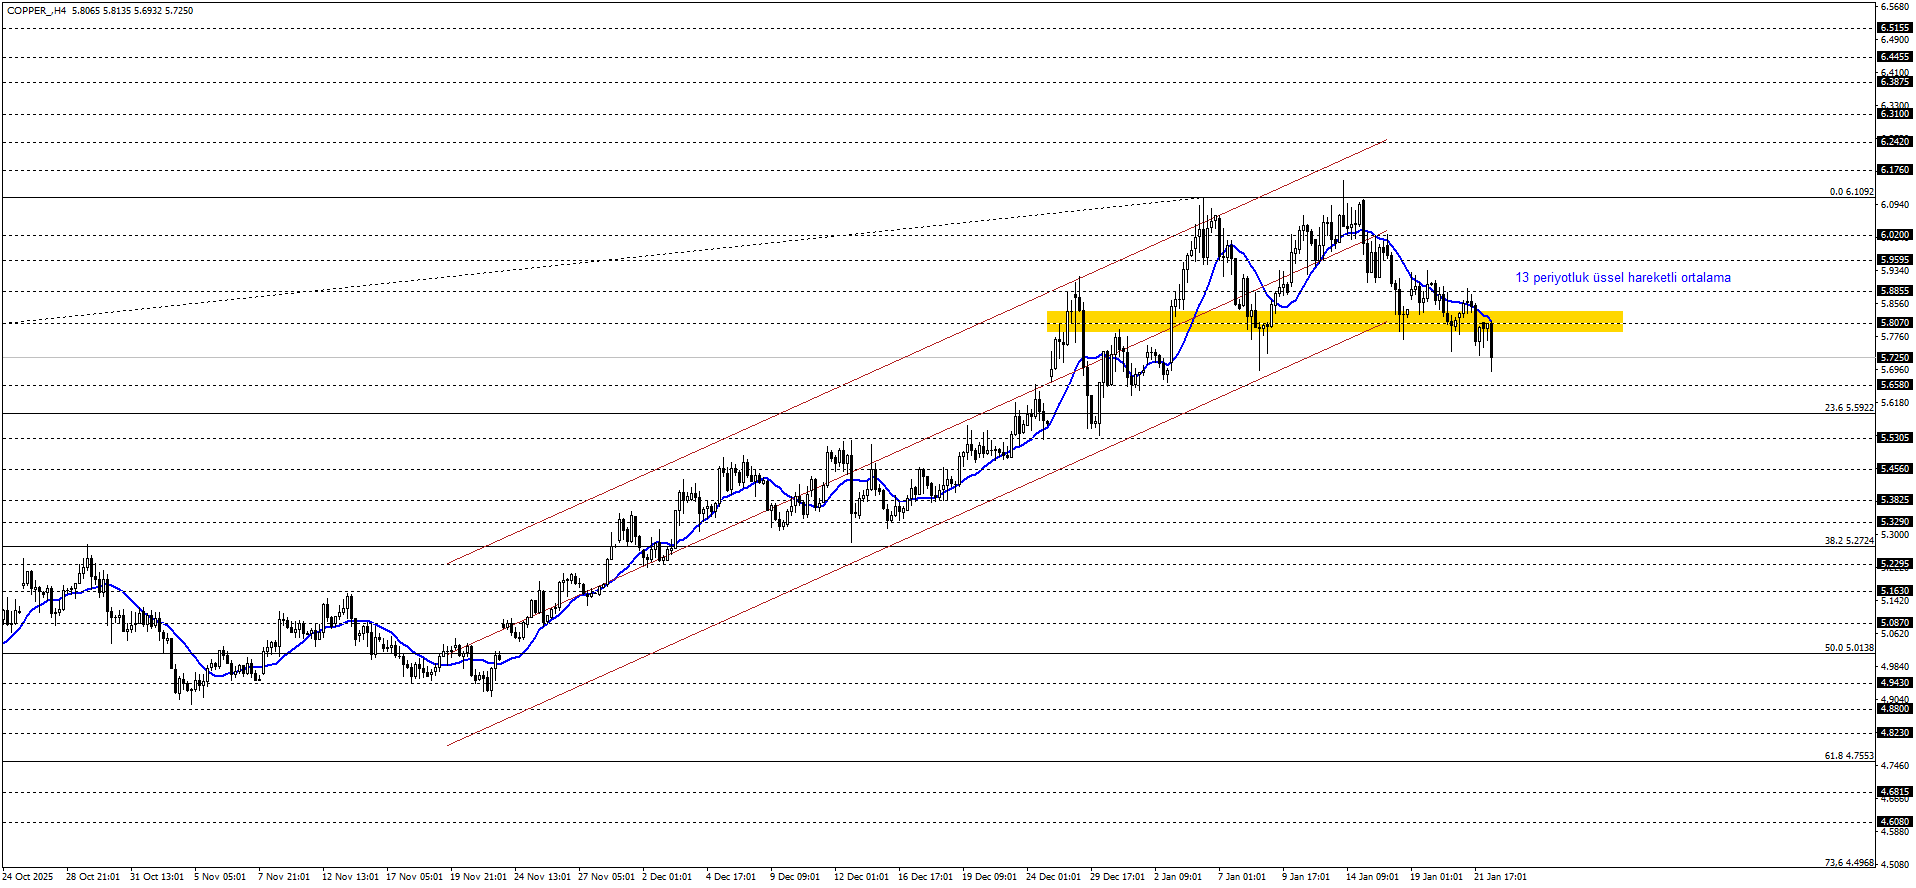This screenshot has width=1916, height=888.
Task: Select the 2 Dec 01:01 time label
Action: click(x=667, y=877)
